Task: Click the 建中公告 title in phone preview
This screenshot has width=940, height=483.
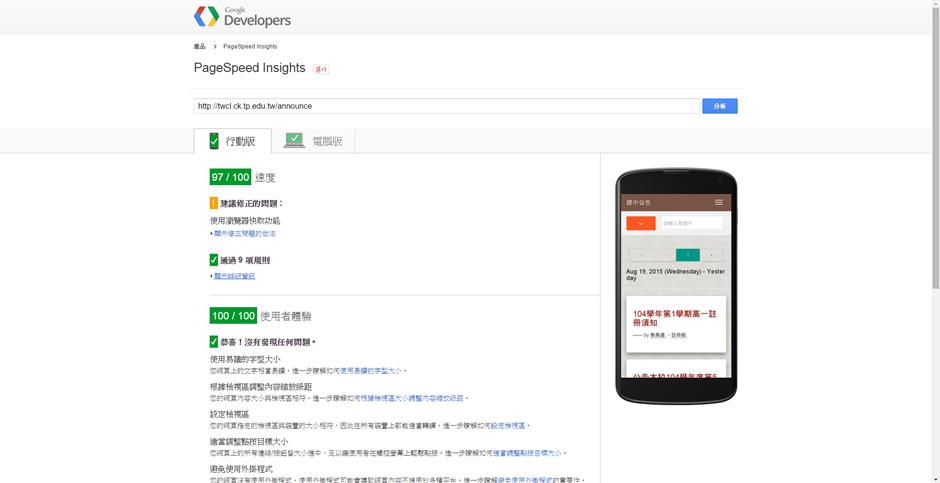Action: click(x=638, y=203)
